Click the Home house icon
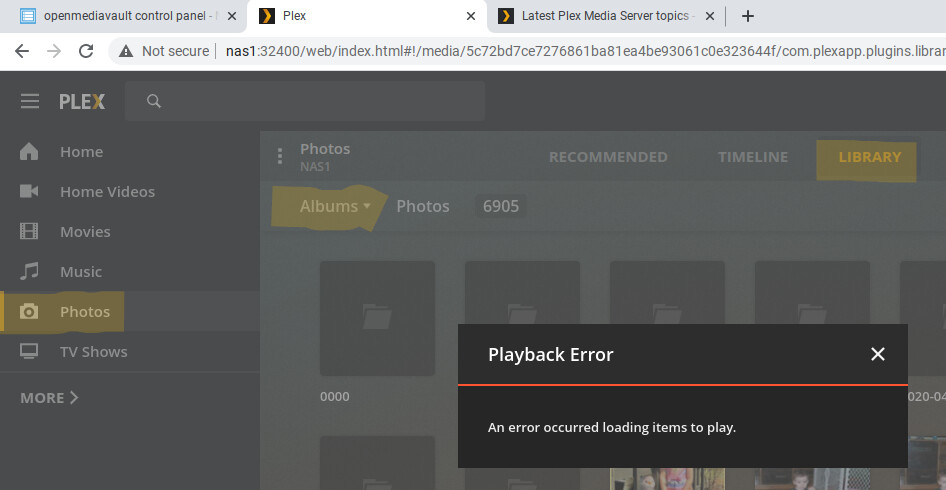 29,151
